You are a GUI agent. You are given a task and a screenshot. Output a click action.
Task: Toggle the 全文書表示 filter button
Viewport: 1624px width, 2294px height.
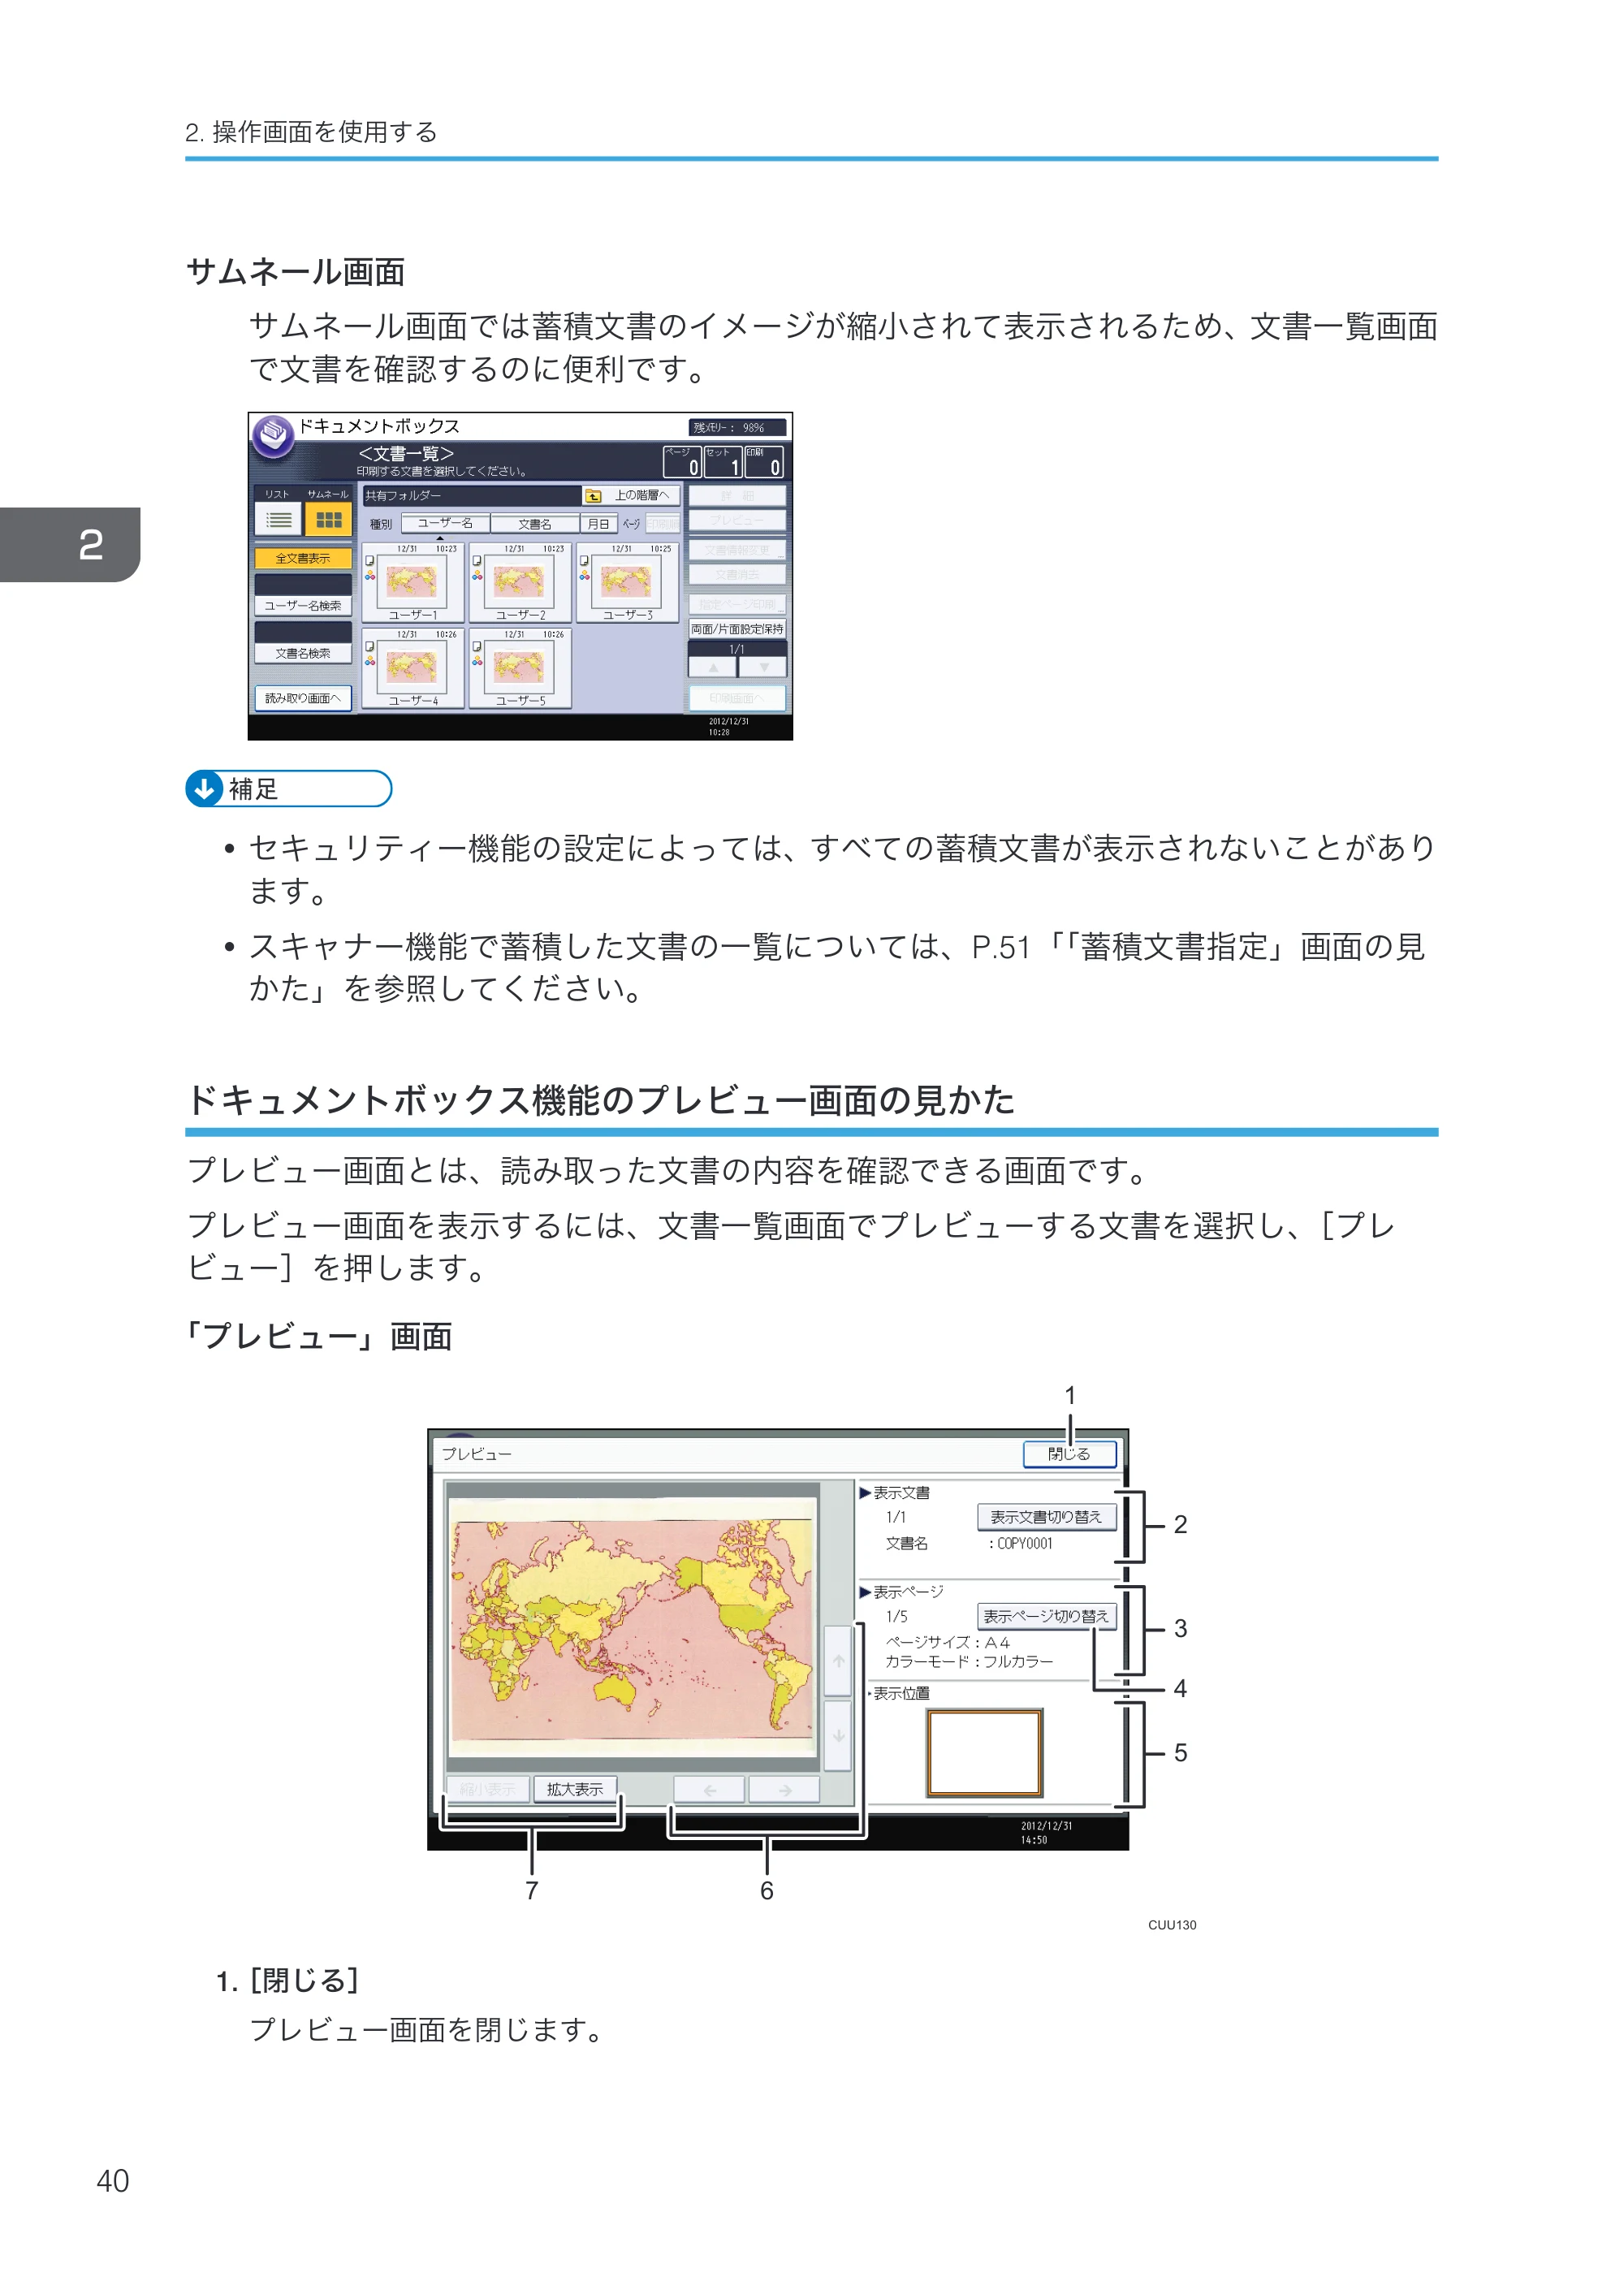click(x=303, y=558)
